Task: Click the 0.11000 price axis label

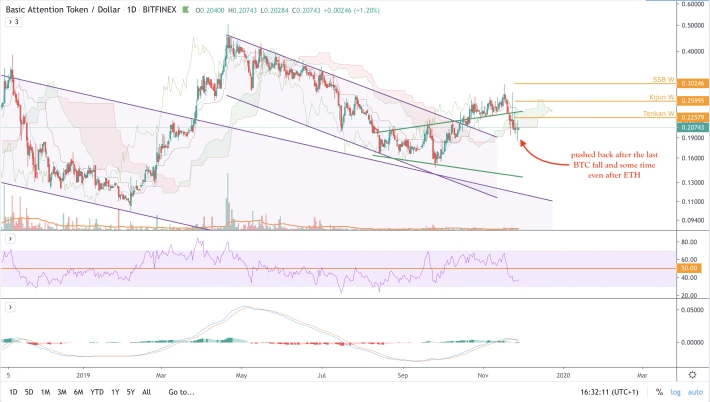Action: click(x=693, y=201)
